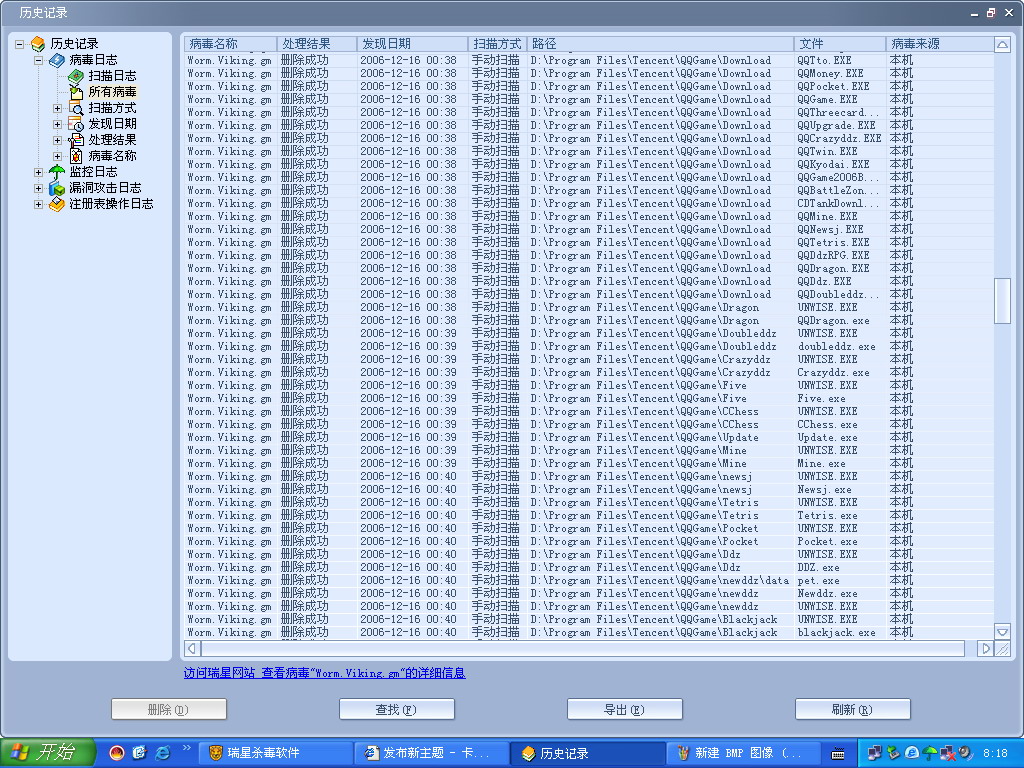Open the language bar keyboard icon
The height and width of the screenshot is (768, 1024).
point(839,754)
